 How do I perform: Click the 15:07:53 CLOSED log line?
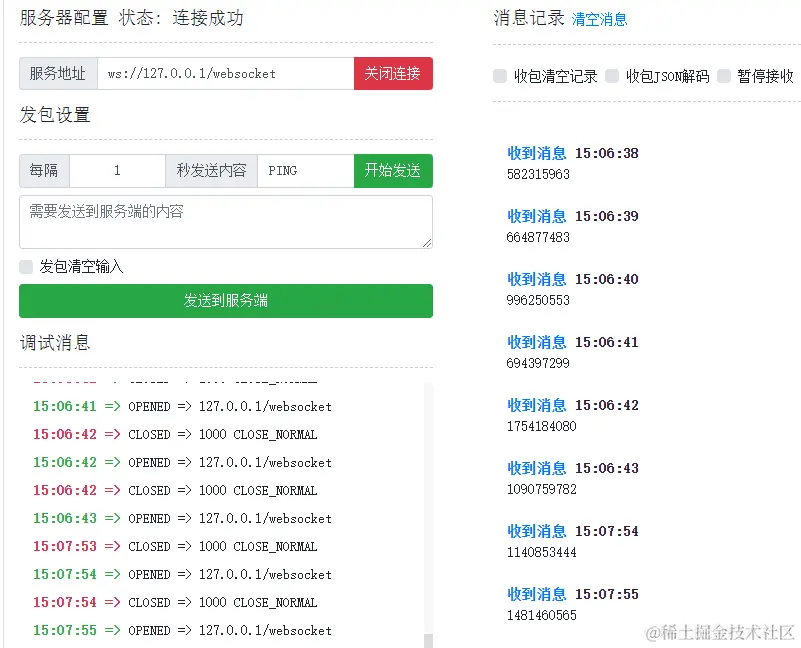pyautogui.click(x=175, y=546)
